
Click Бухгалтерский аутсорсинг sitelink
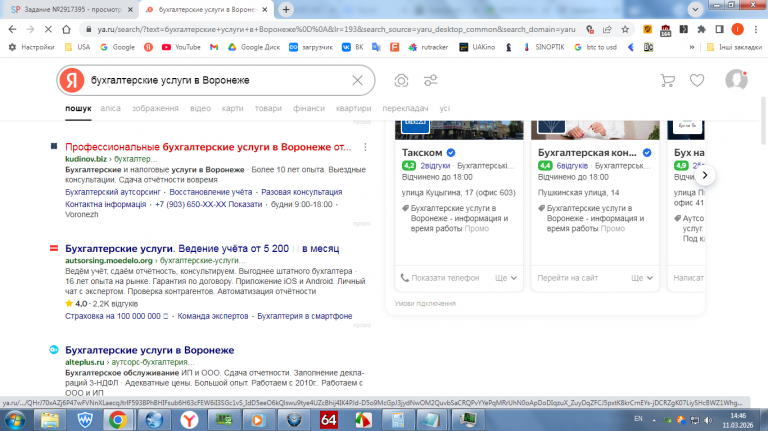pyautogui.click(x=113, y=192)
